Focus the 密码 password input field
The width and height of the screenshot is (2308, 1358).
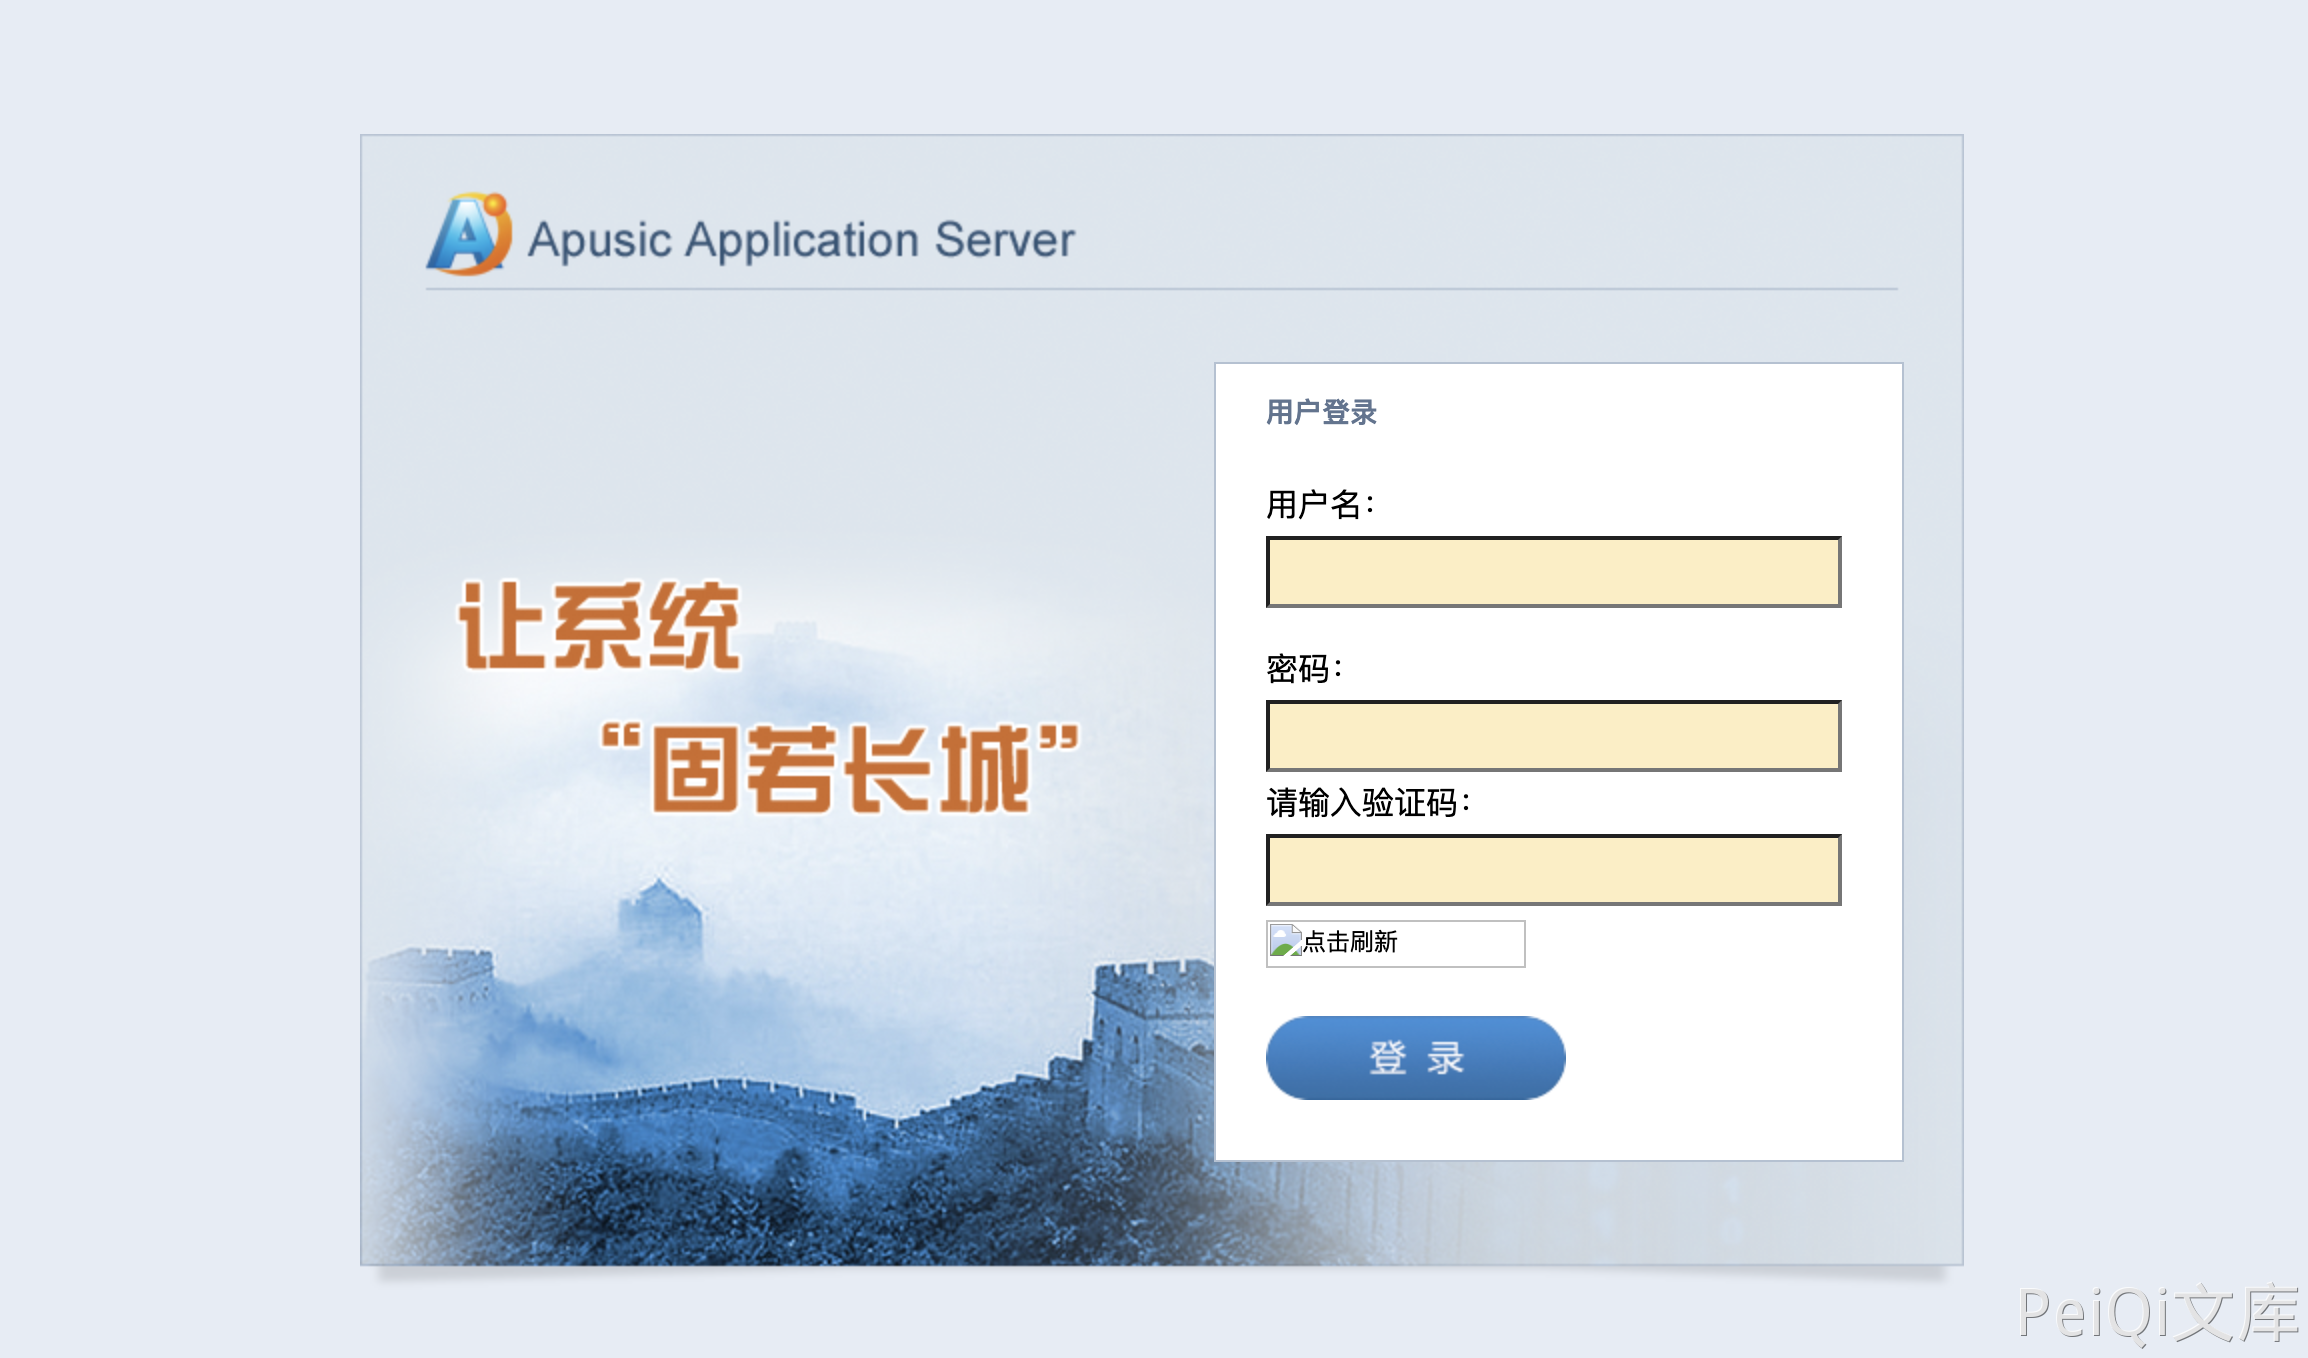(x=1553, y=736)
